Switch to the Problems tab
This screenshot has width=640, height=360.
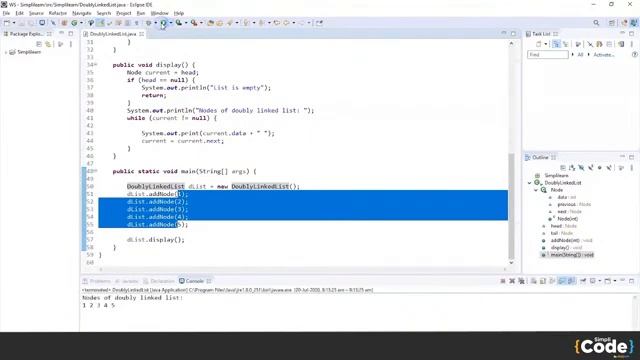pyautogui.click(x=97, y=281)
